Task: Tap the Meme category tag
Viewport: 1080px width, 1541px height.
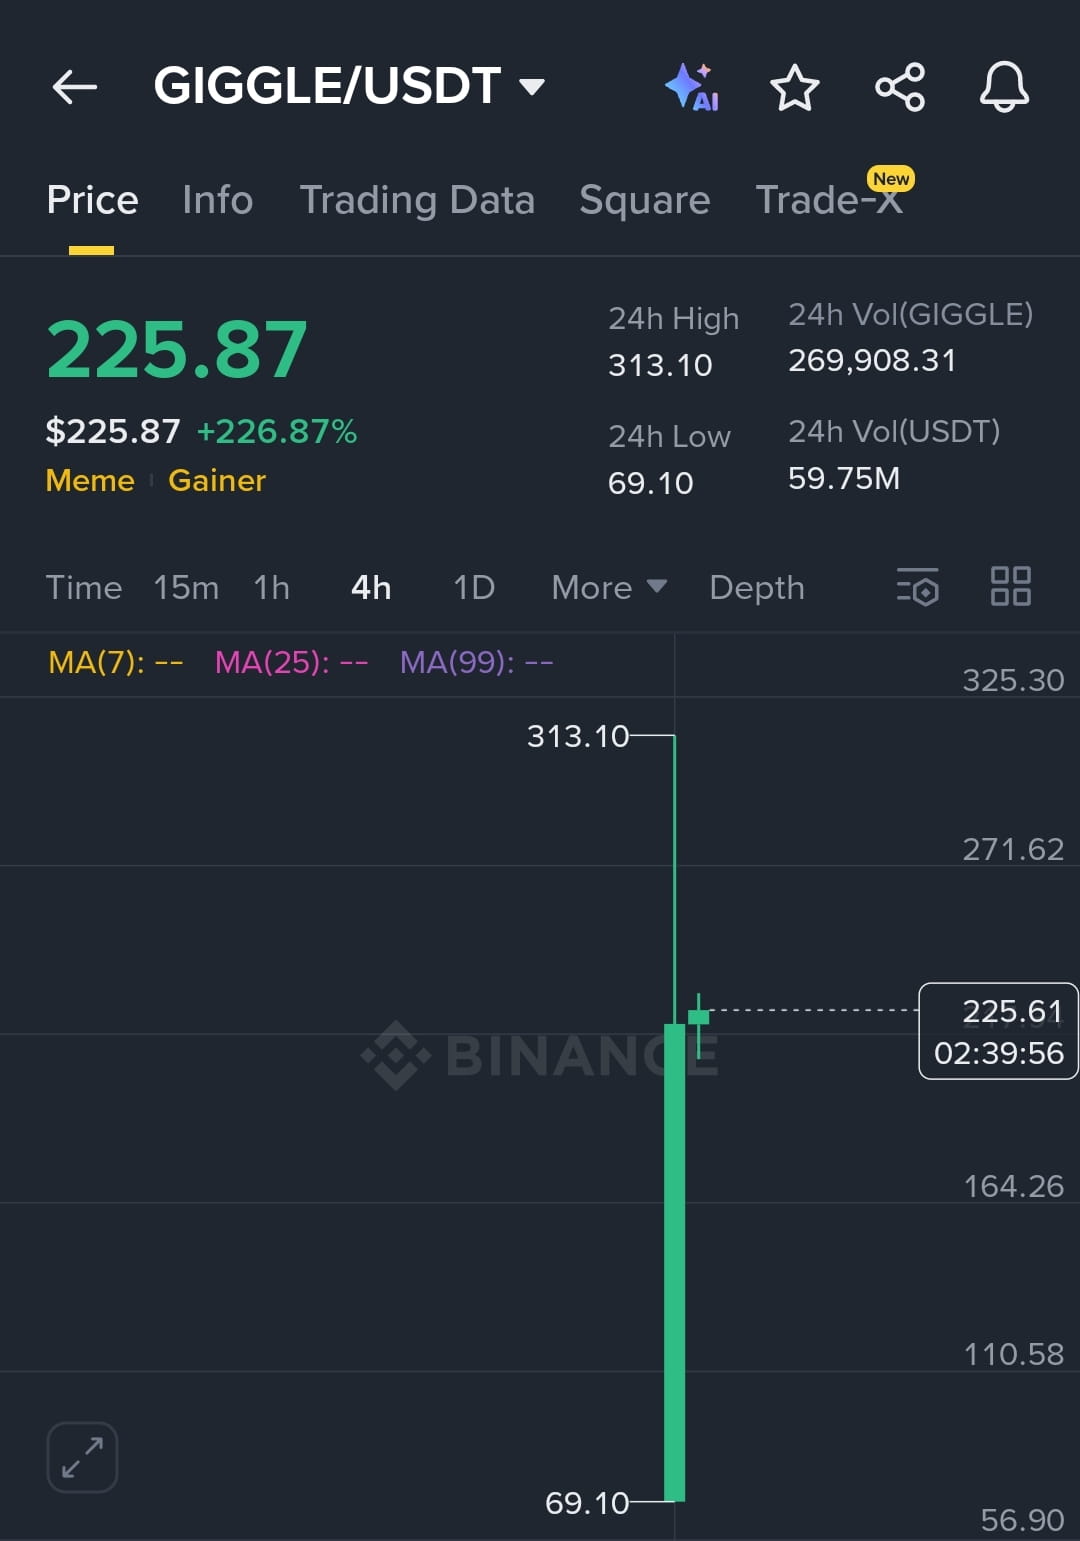Action: (90, 481)
